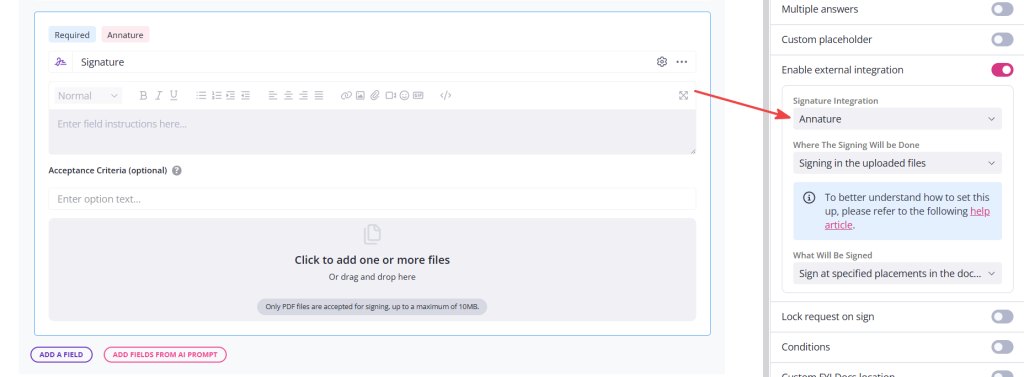
Task: Click to add one or more files
Action: (372, 259)
